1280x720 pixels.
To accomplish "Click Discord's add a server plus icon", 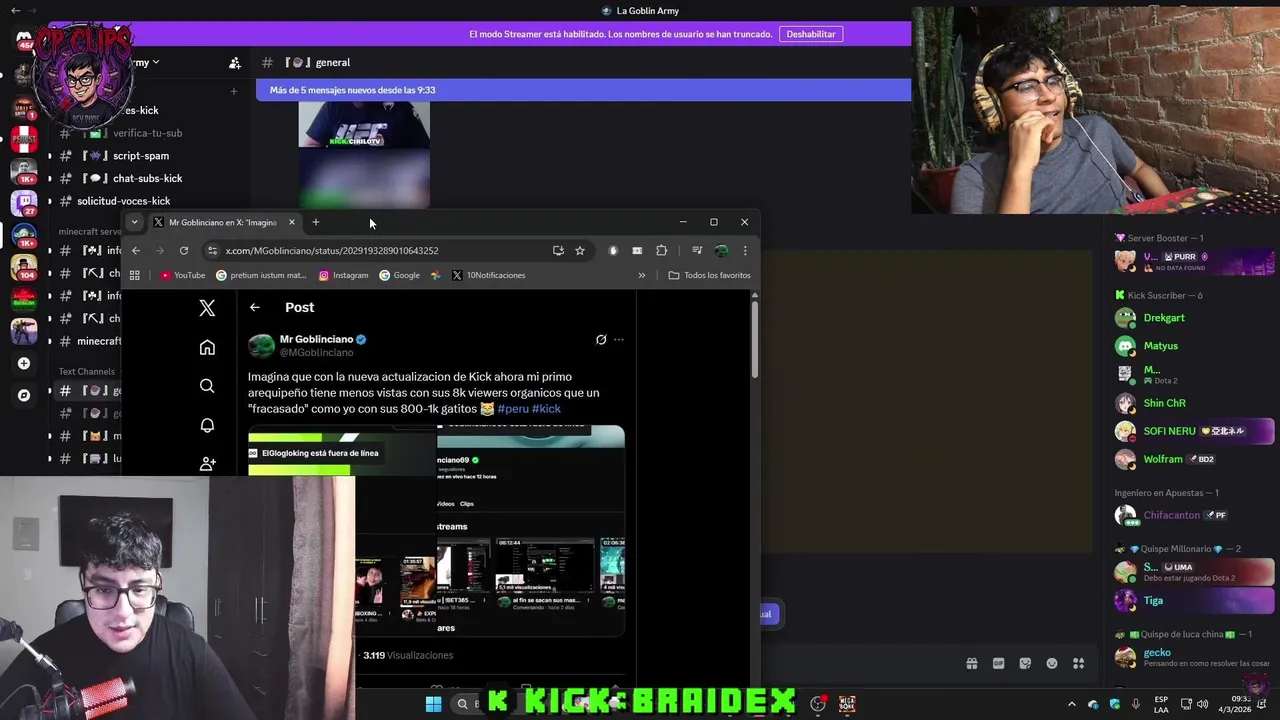I will click(24, 363).
